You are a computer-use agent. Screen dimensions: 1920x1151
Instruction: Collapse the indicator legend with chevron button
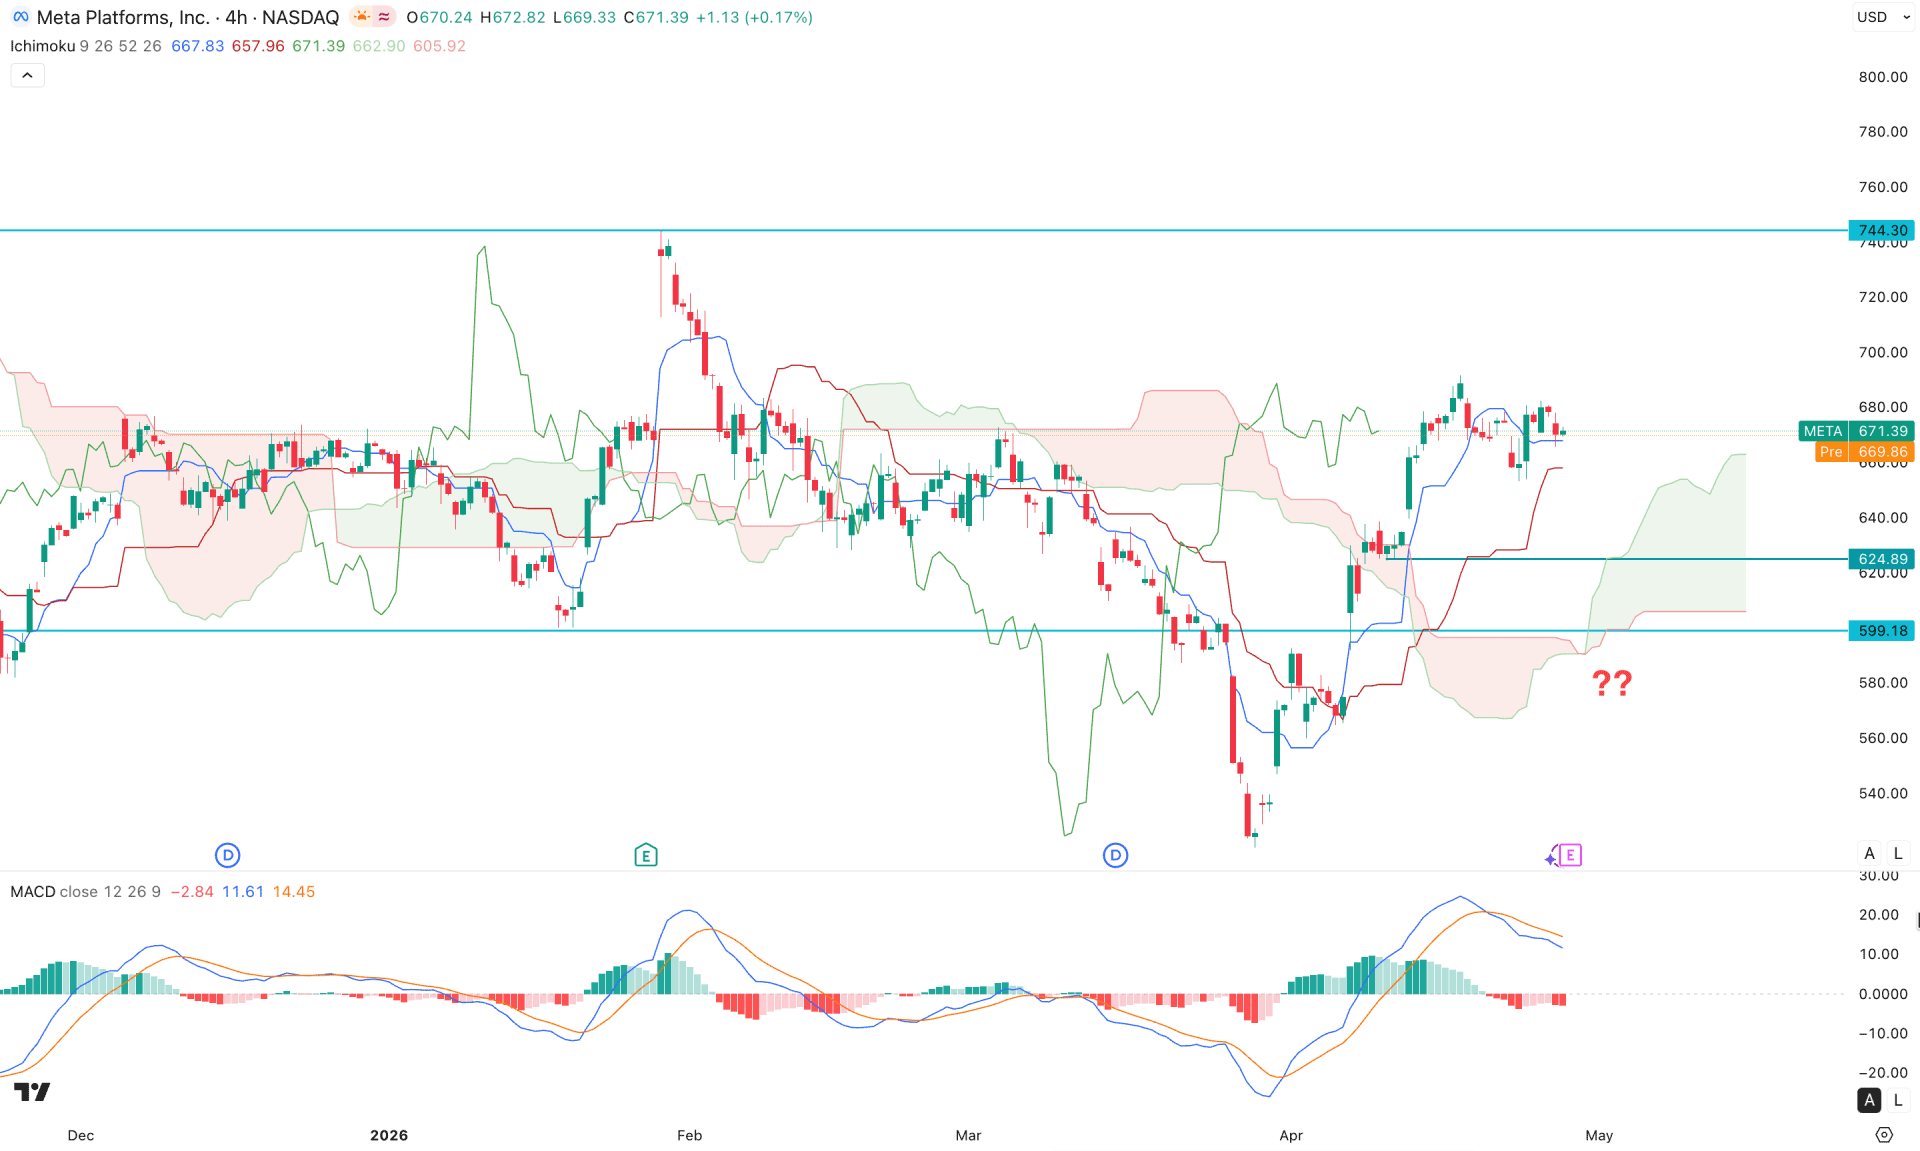point(27,75)
